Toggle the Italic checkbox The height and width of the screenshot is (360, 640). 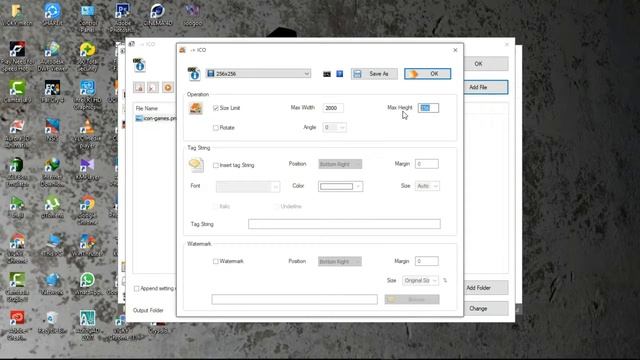point(215,206)
